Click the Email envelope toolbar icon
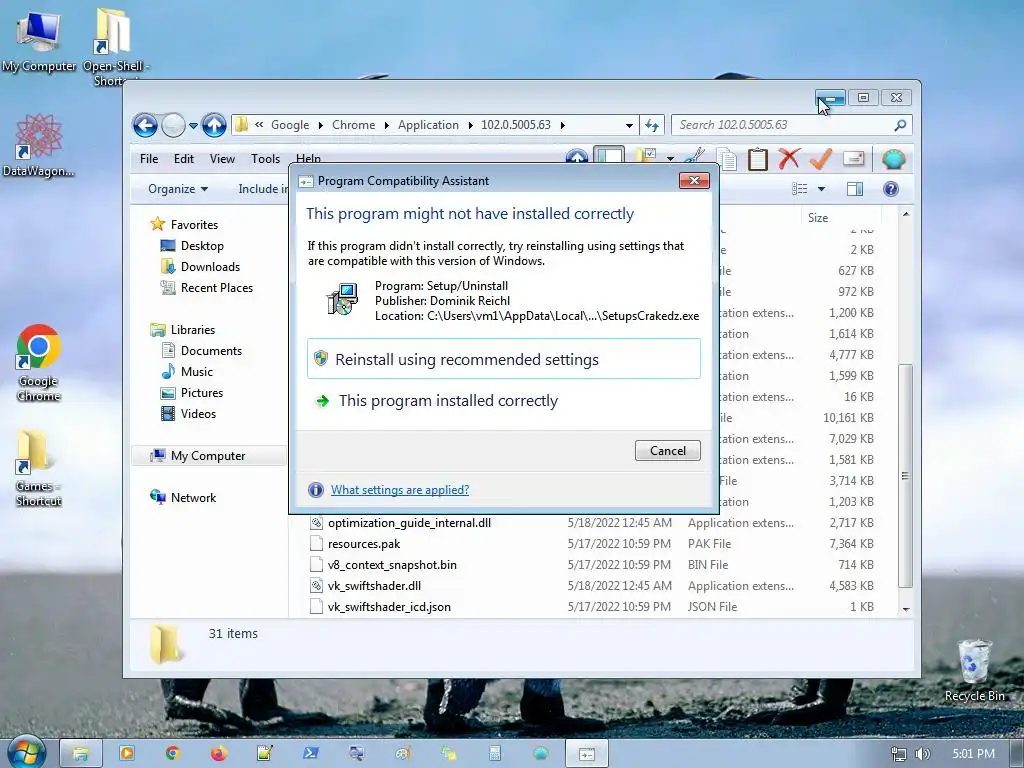This screenshot has width=1024, height=768. [854, 159]
